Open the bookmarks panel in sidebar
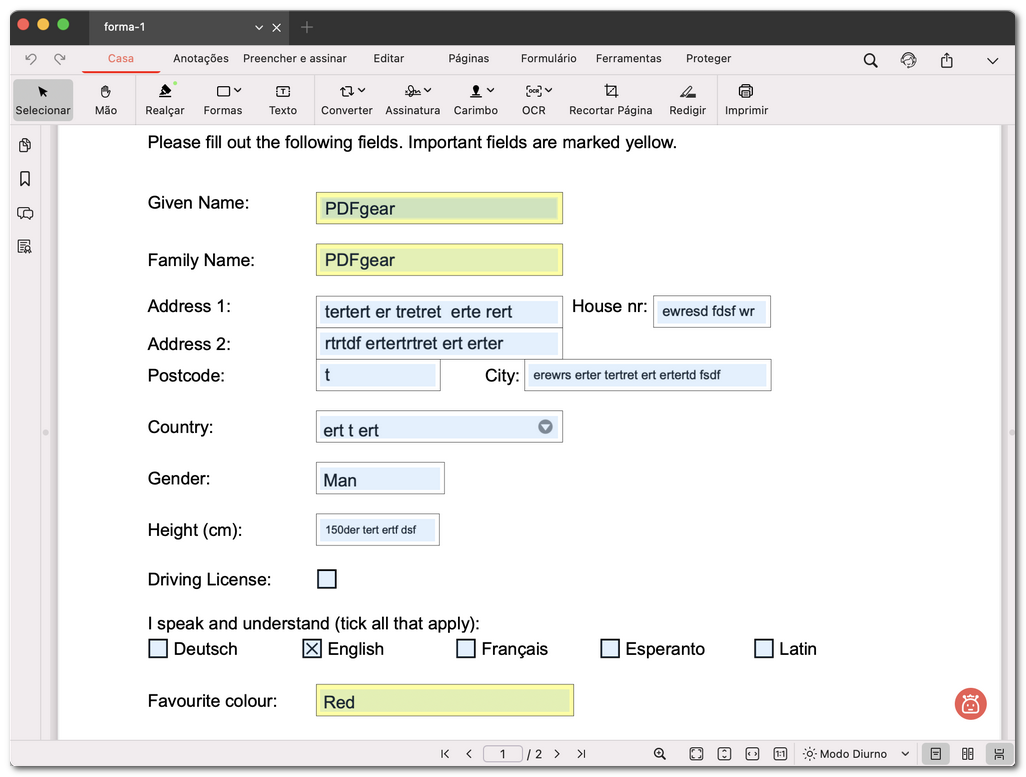This screenshot has height=777, width=1026. point(25,179)
